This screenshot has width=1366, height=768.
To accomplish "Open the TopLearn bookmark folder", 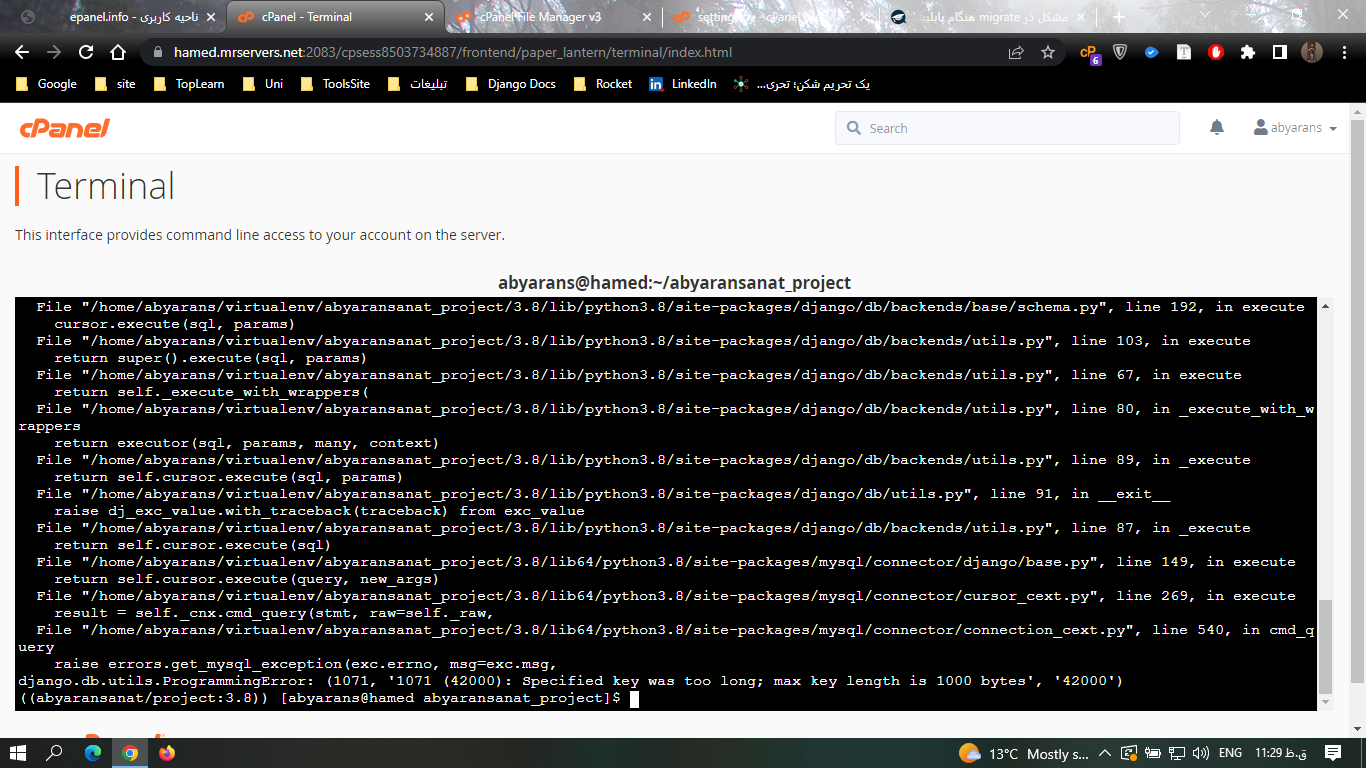I will click(x=188, y=84).
